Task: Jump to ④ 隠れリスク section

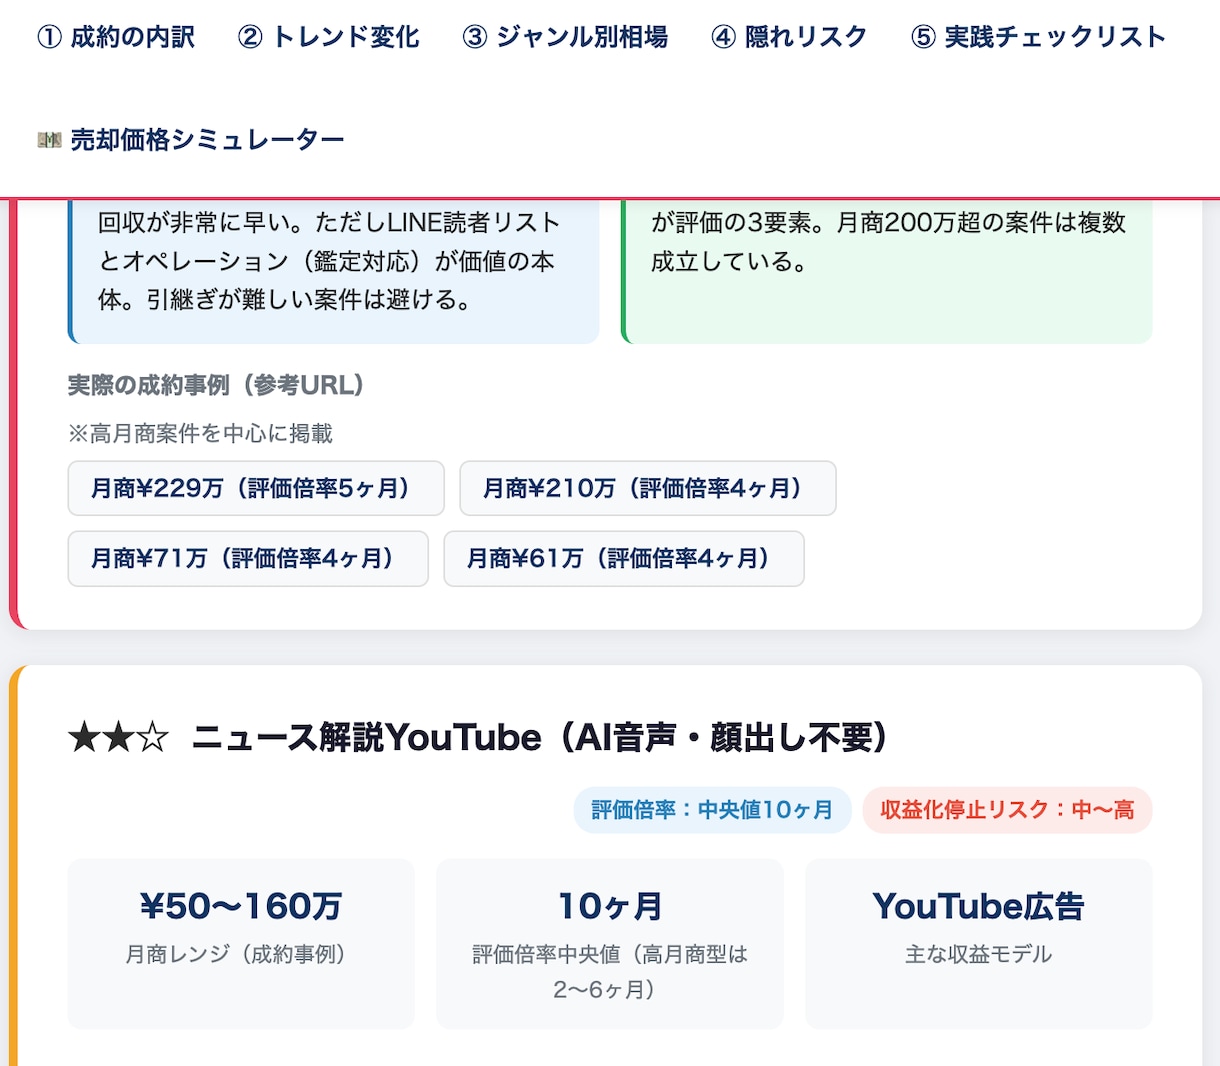Action: (x=789, y=37)
